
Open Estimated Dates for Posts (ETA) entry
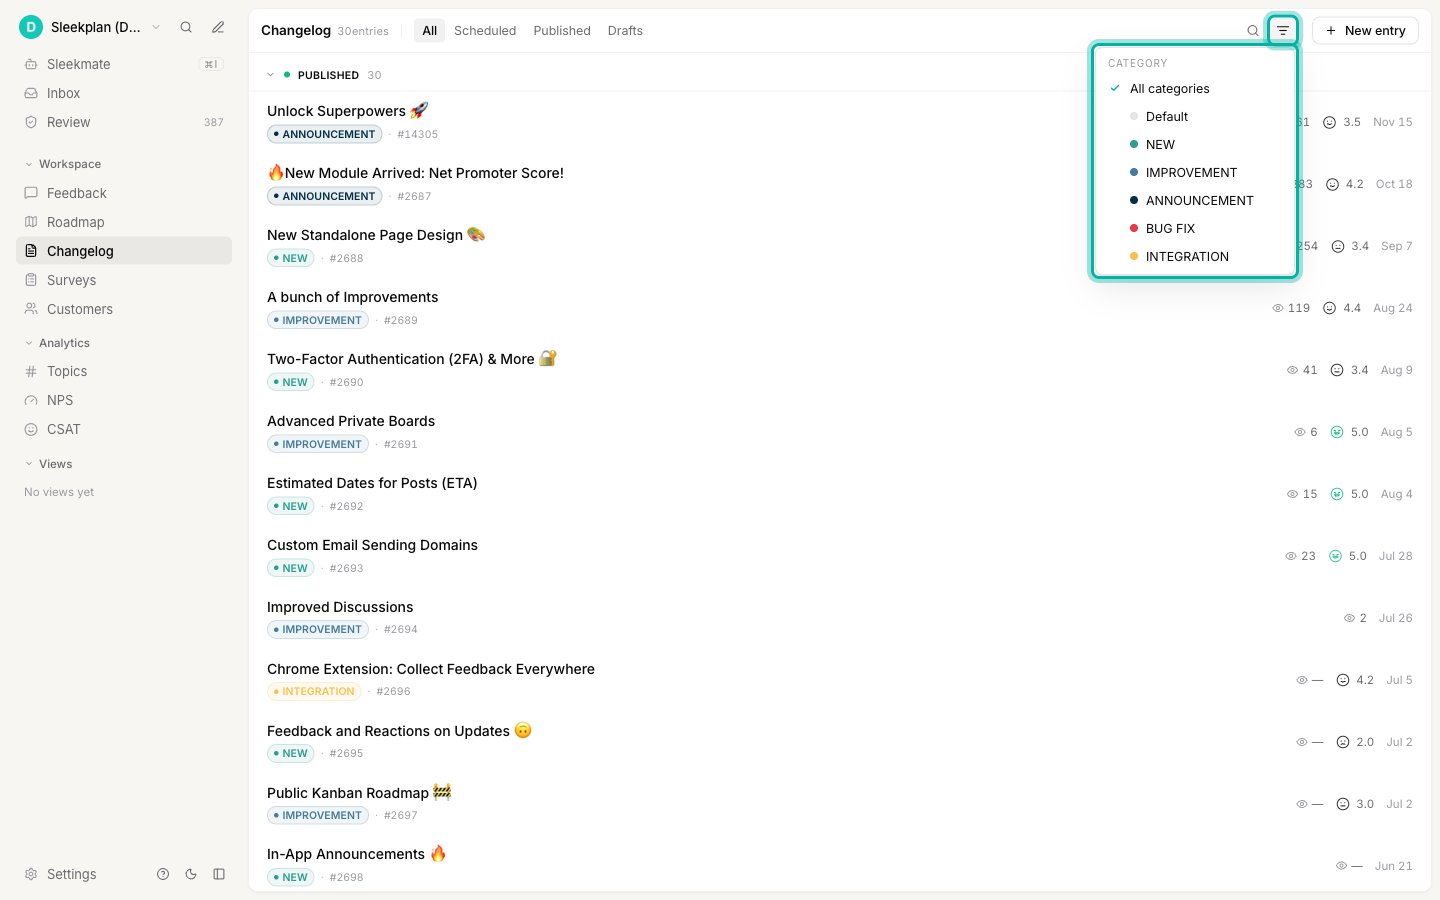tap(372, 483)
